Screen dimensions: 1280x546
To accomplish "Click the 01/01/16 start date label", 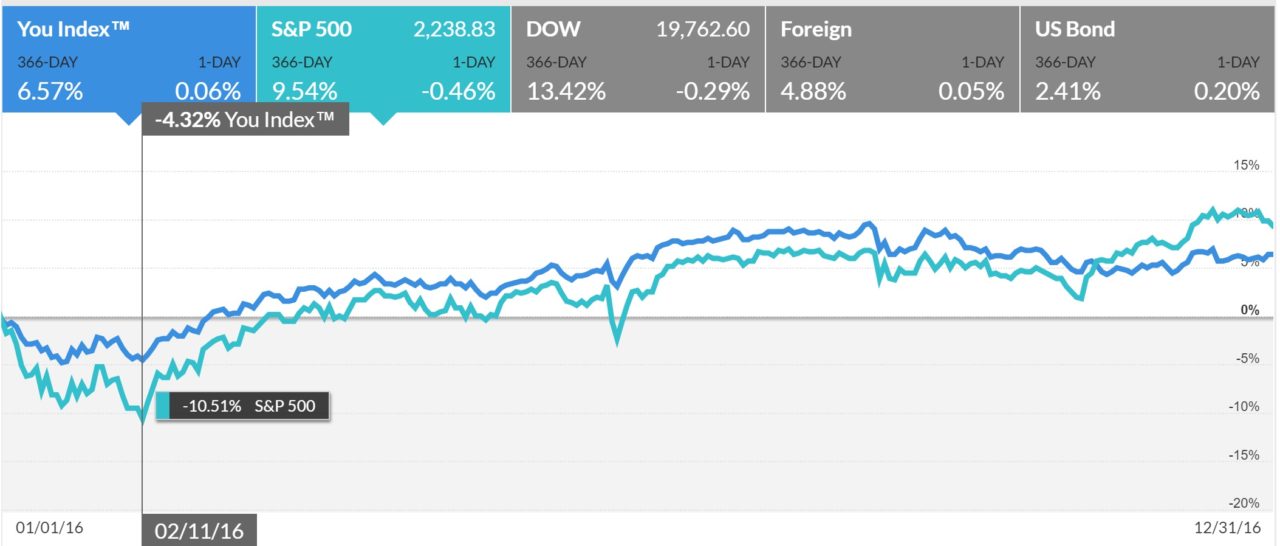I will click(44, 527).
